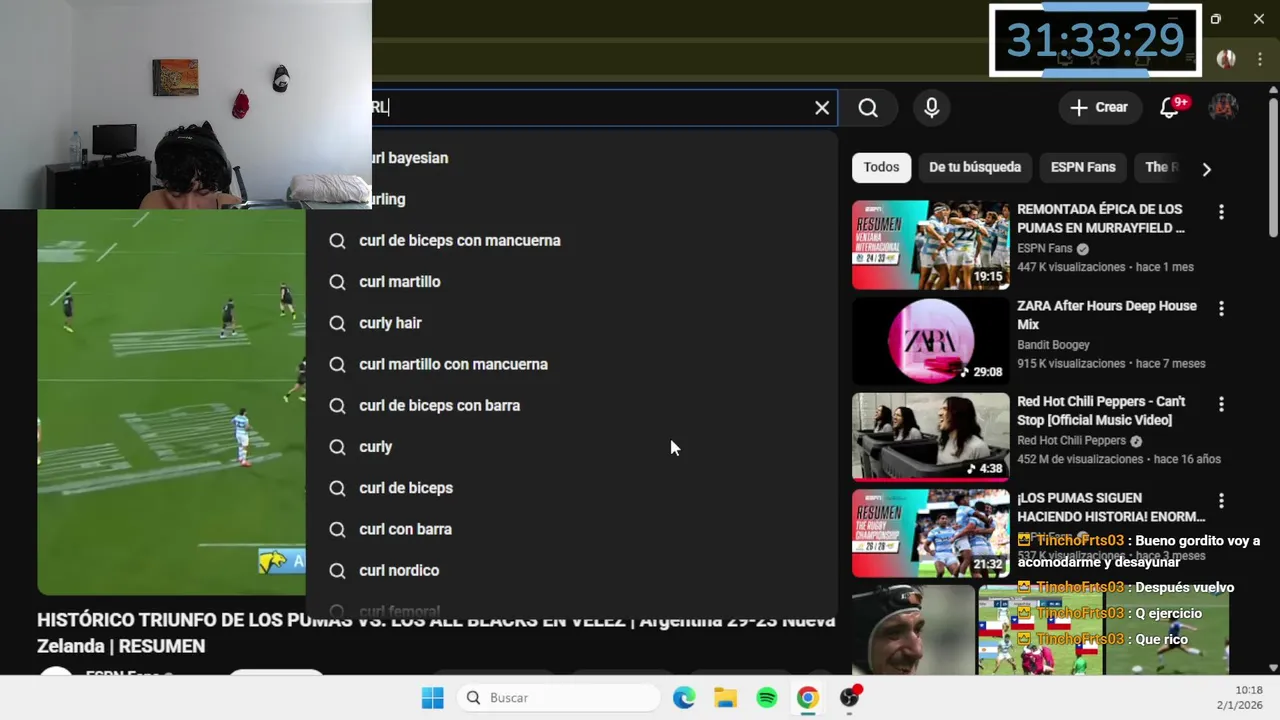Screen dimensions: 1280x720
Task: Click the taskbar Buscar search box
Action: click(558, 698)
